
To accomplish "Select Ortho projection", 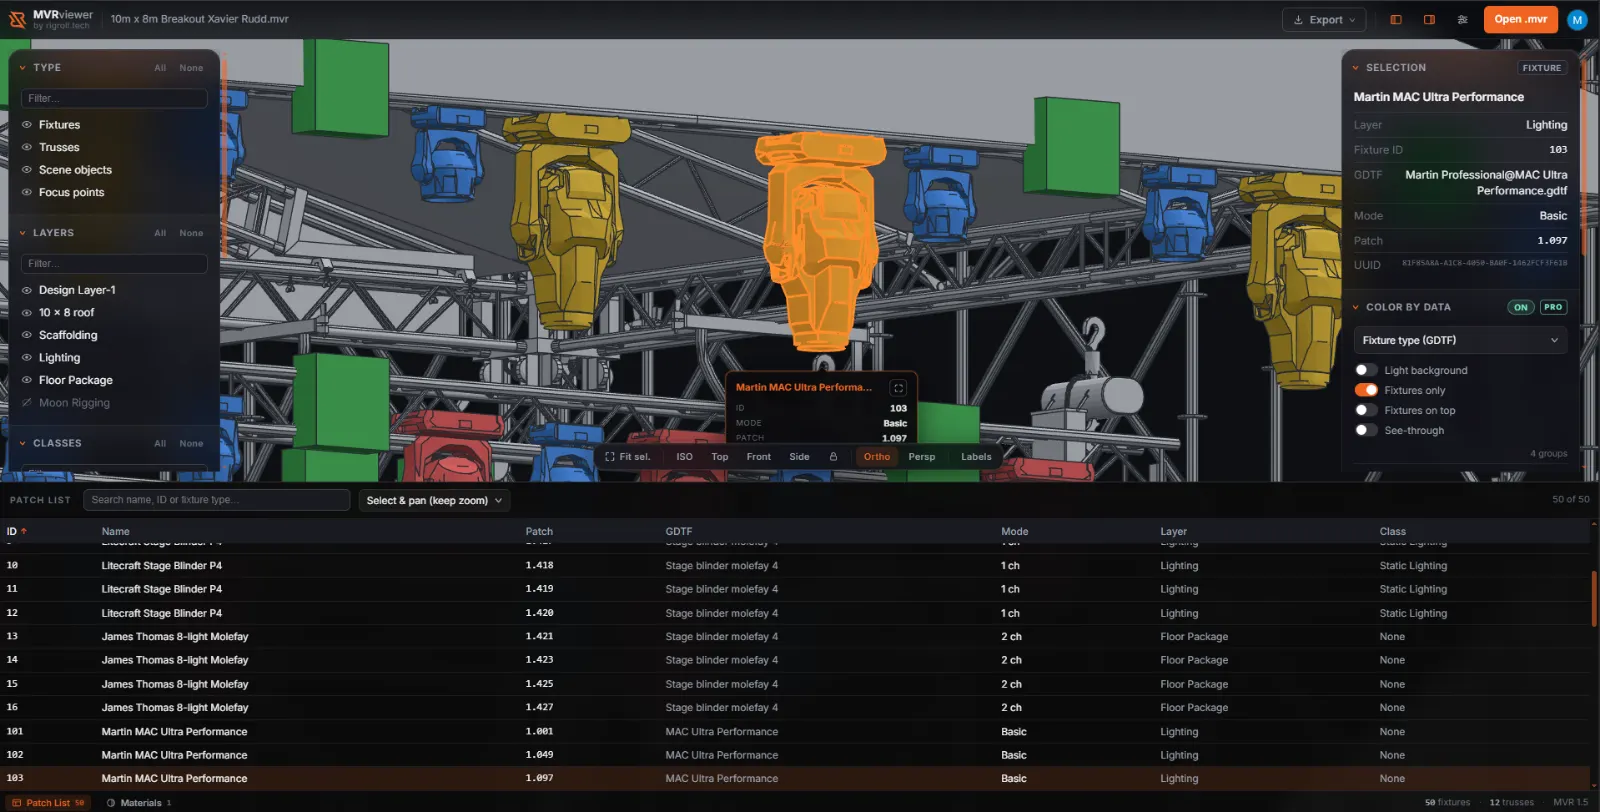I will coord(877,457).
